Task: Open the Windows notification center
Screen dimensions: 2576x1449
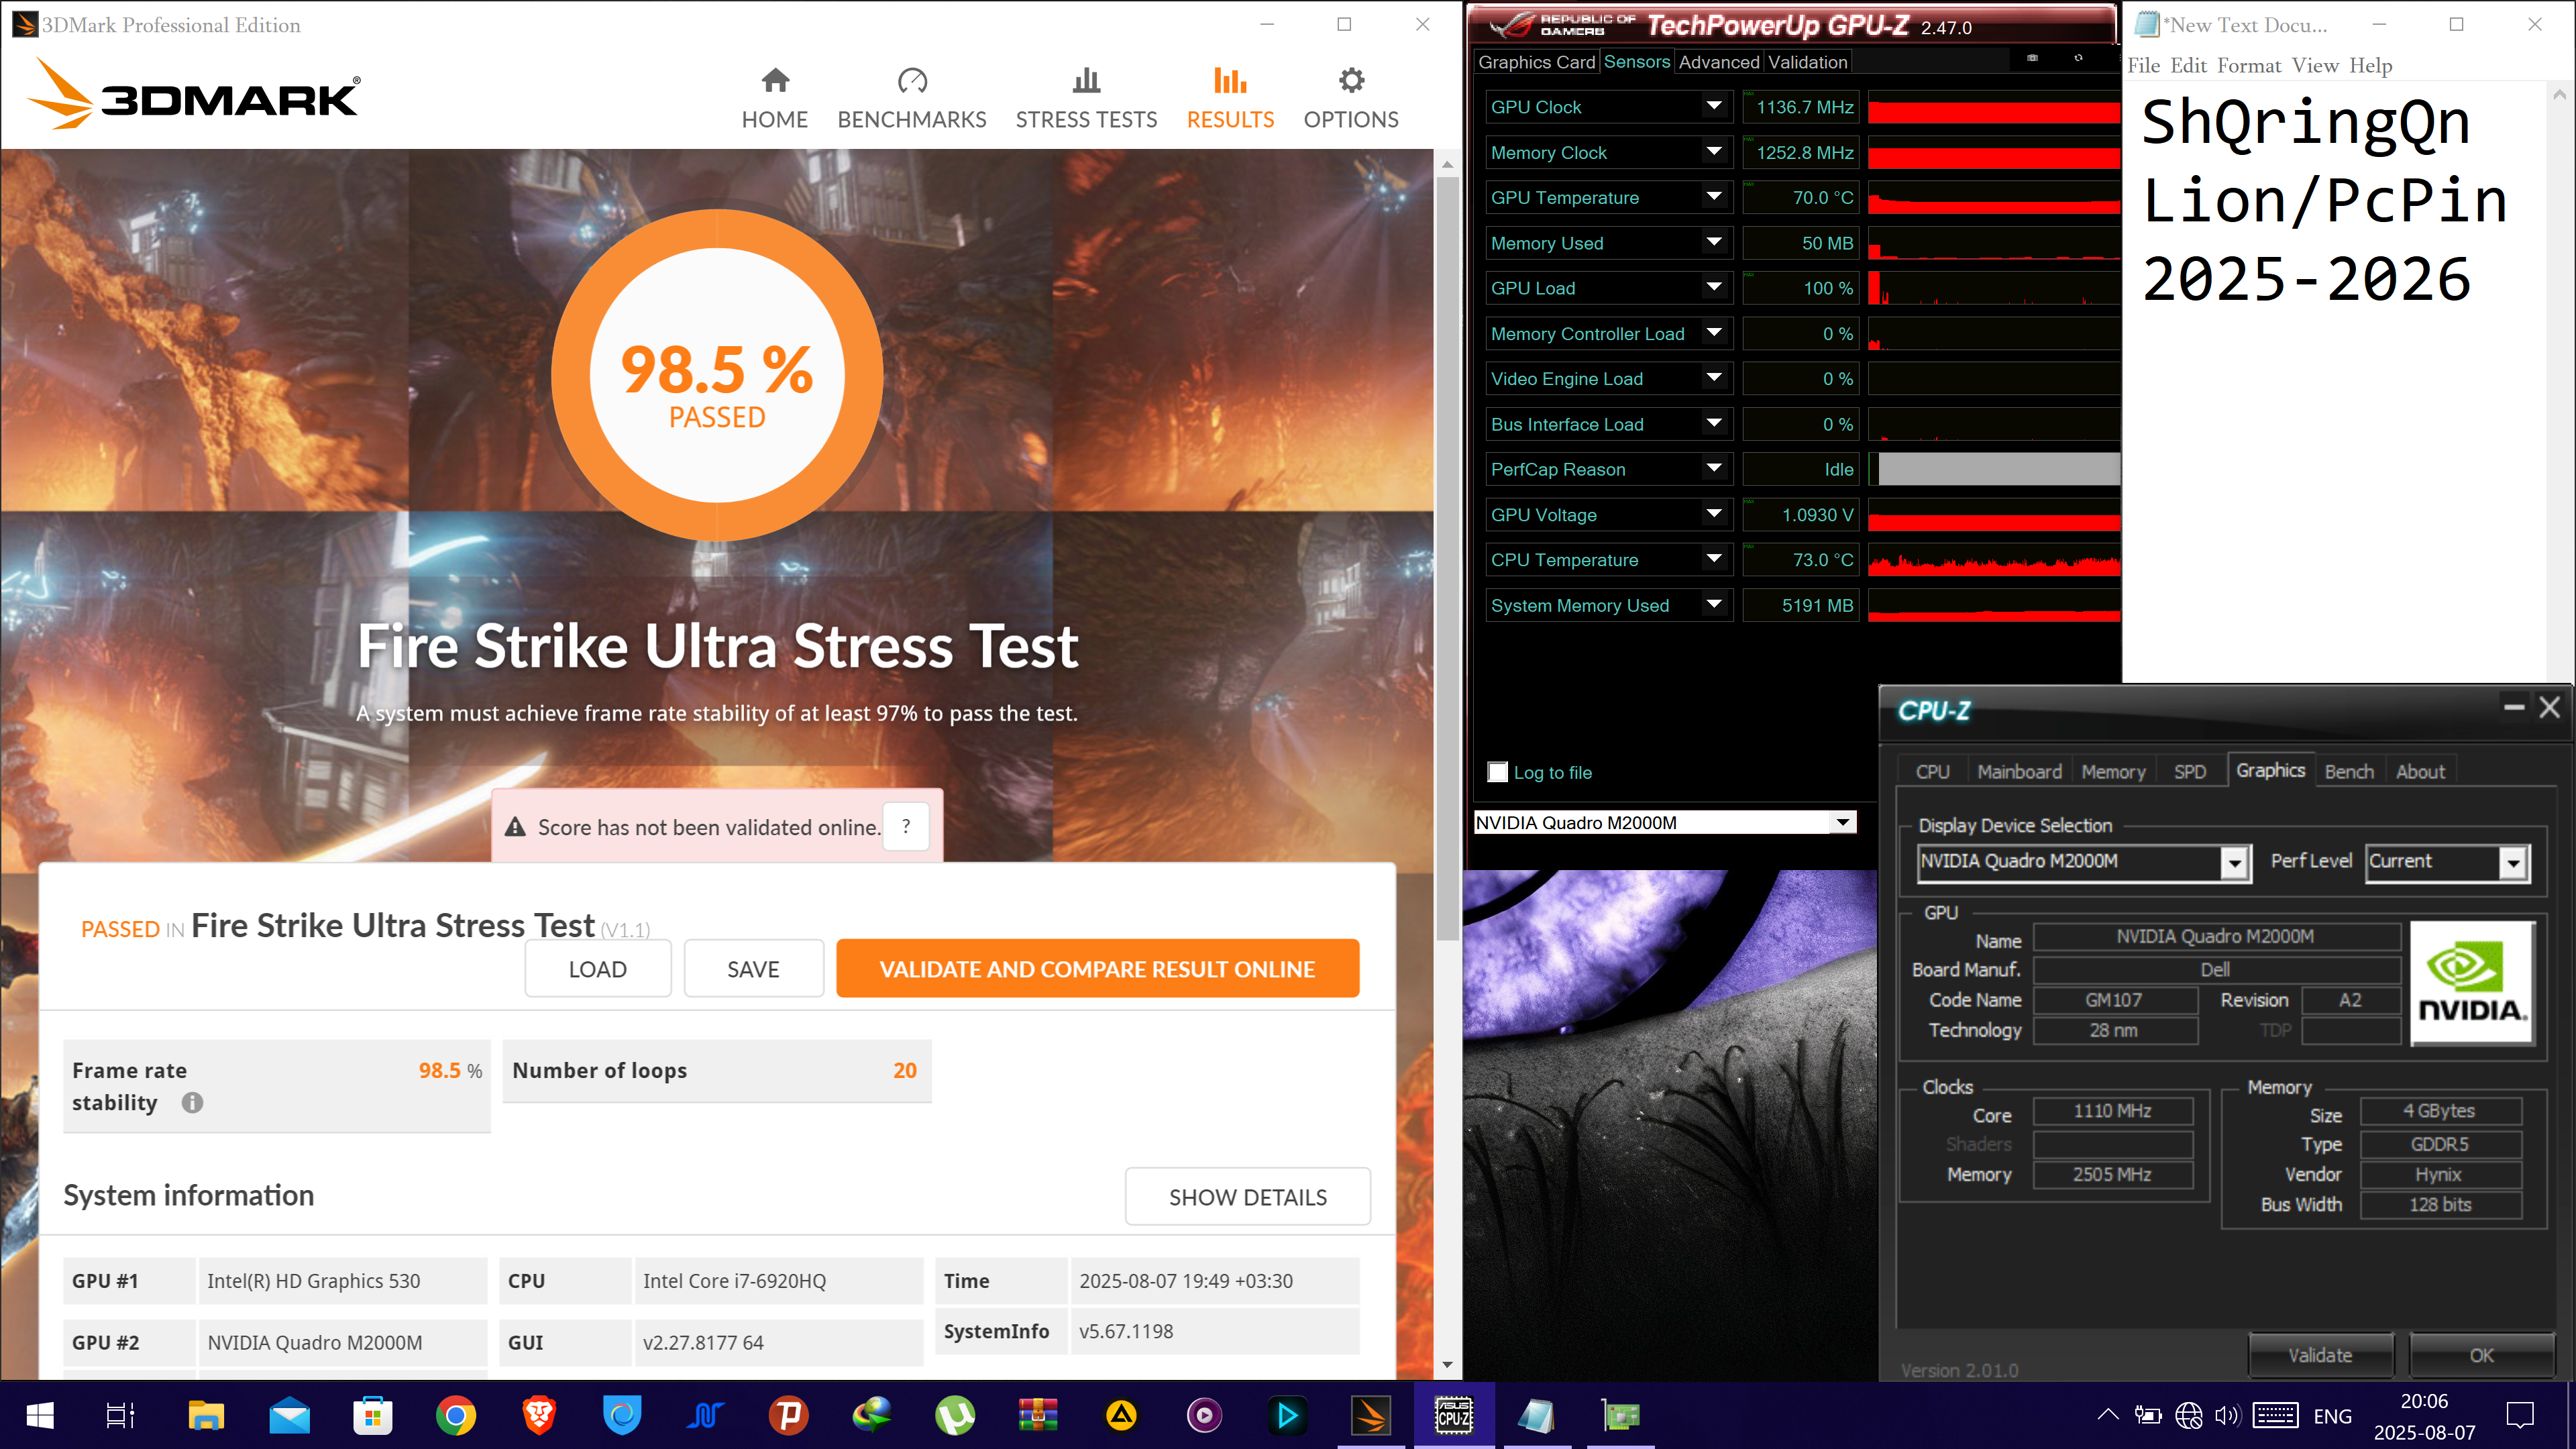Action: pos(2520,1415)
